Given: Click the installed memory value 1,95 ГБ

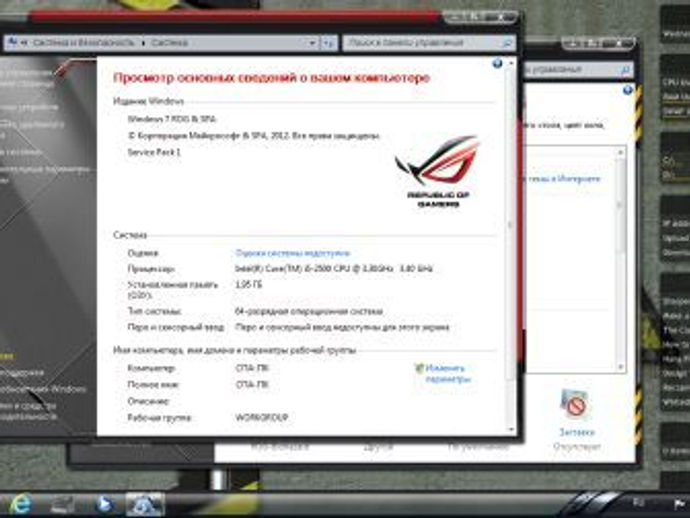Looking at the screenshot, I should 249,285.
